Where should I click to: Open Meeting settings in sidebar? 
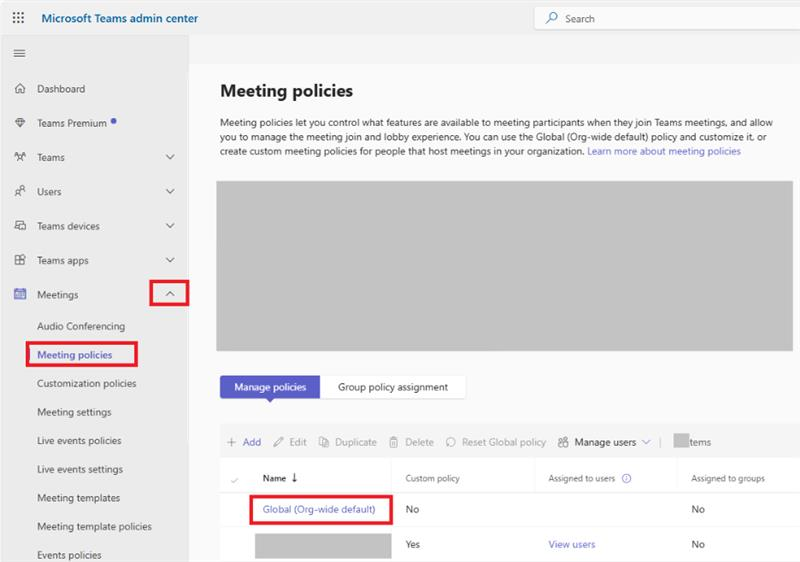(74, 412)
